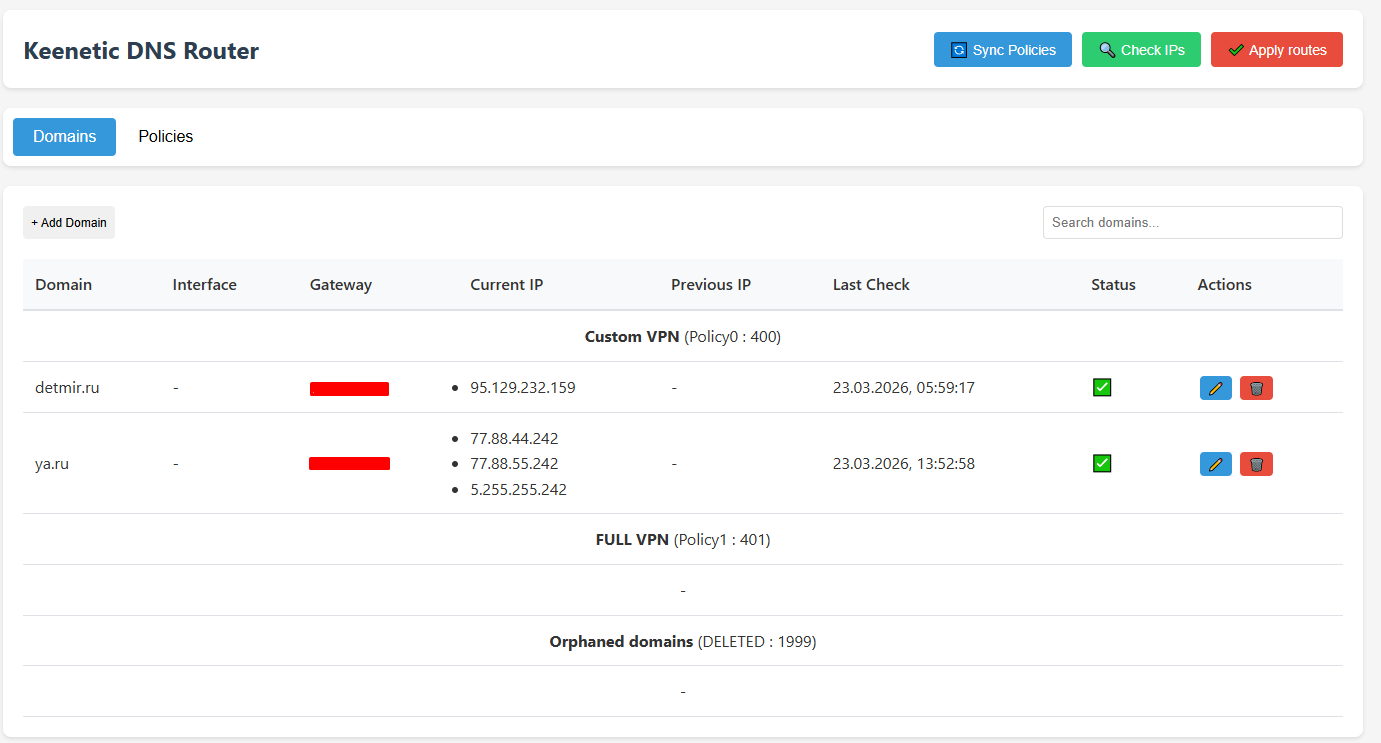Select the Orphaned domains group header row
Screen dimensions: 1381x743
(682, 642)
